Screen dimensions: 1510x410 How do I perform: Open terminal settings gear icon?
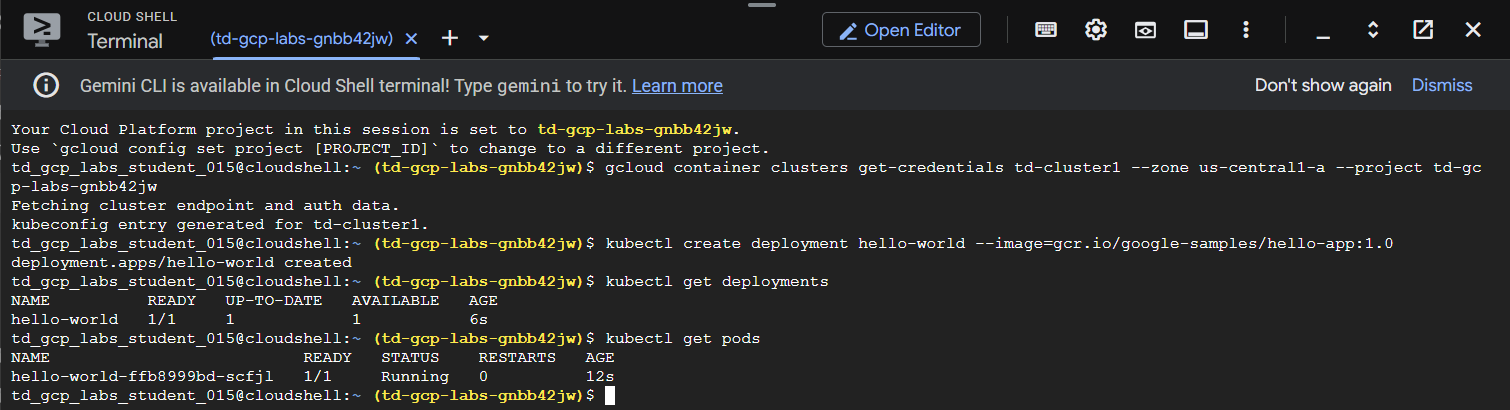1096,30
